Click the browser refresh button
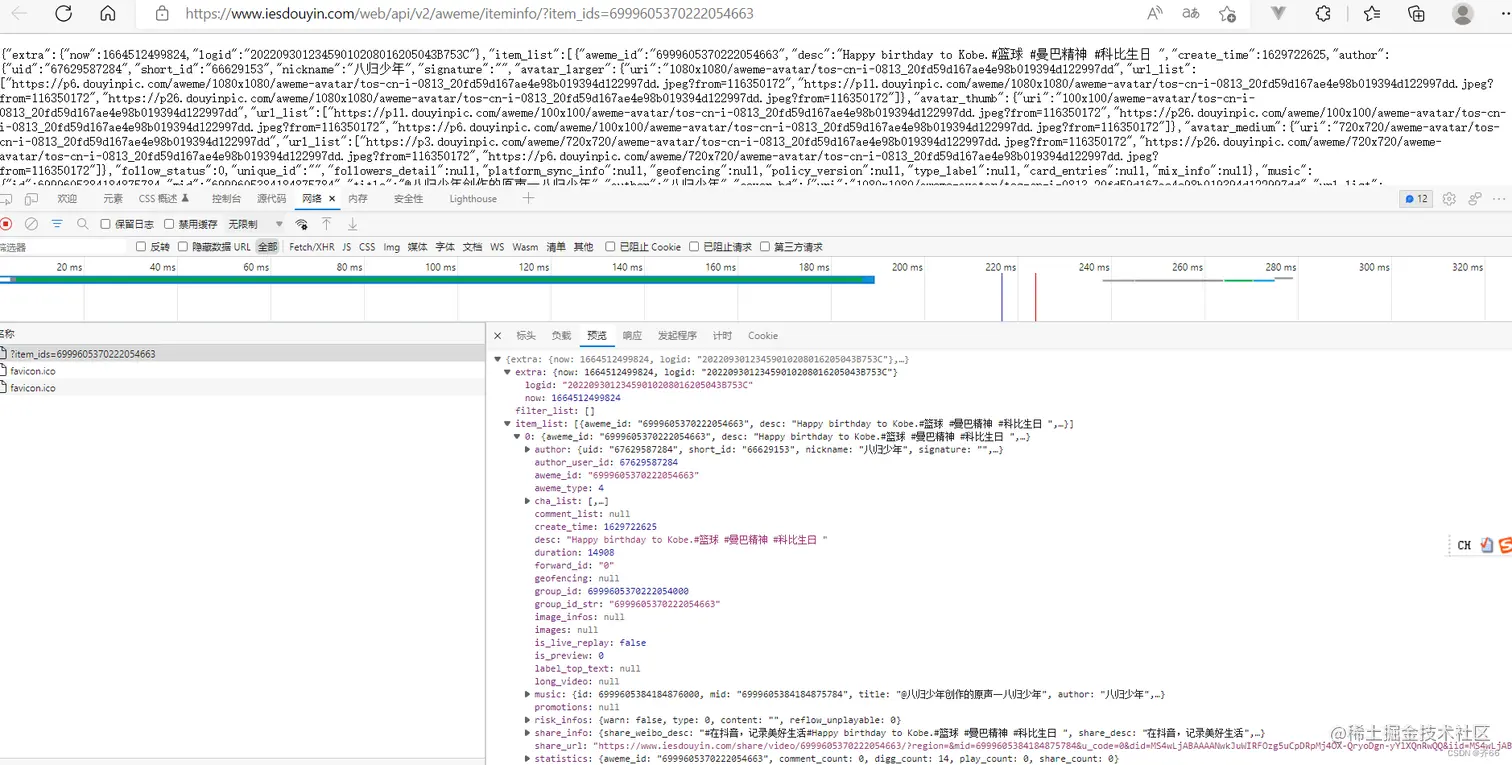Viewport: 1512px width, 765px height. point(64,14)
